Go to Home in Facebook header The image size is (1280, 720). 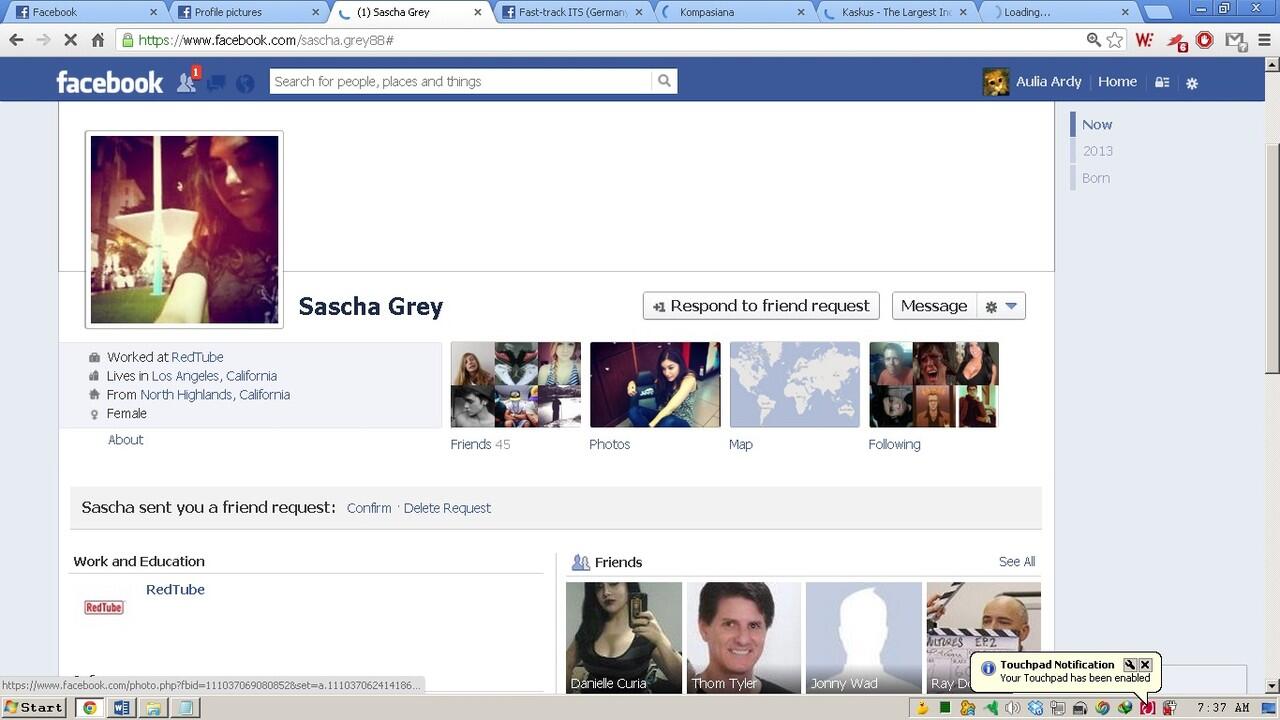tap(1117, 82)
